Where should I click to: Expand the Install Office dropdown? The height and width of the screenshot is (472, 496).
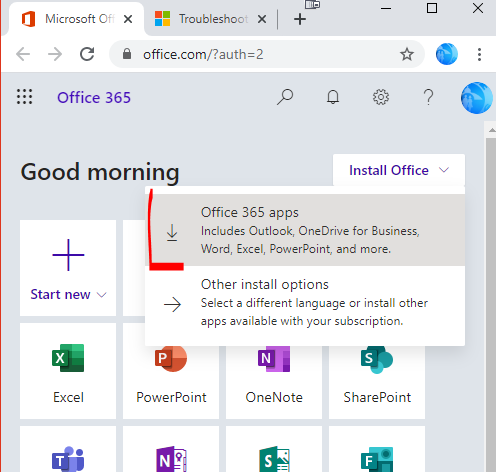click(399, 170)
